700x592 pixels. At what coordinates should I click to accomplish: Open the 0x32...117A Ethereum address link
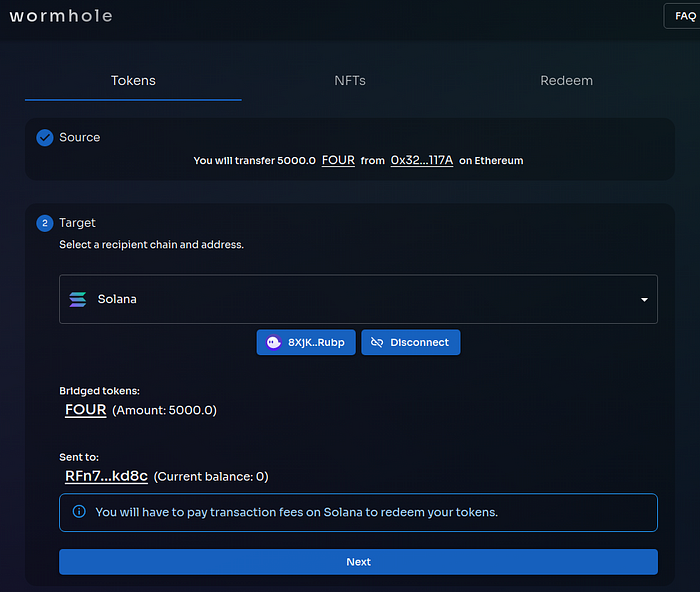click(421, 160)
